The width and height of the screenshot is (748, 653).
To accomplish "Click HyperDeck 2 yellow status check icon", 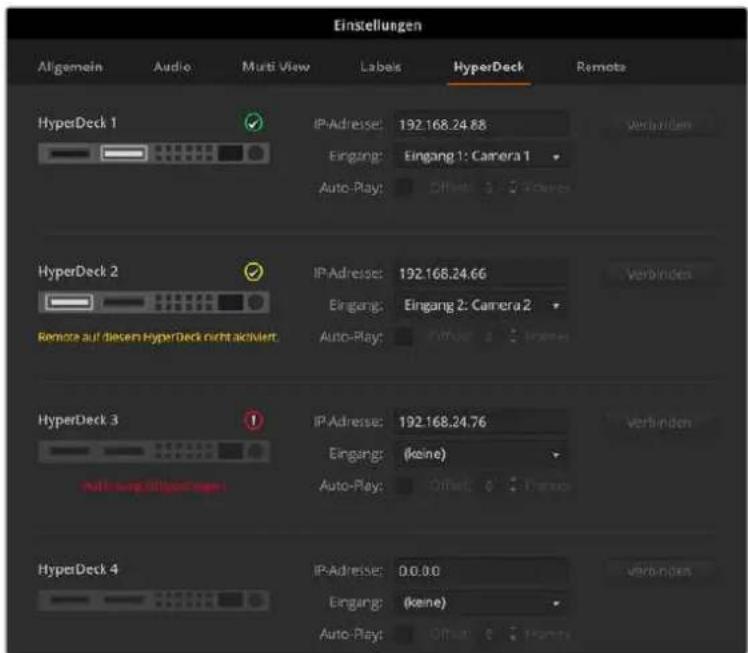I will point(253,271).
